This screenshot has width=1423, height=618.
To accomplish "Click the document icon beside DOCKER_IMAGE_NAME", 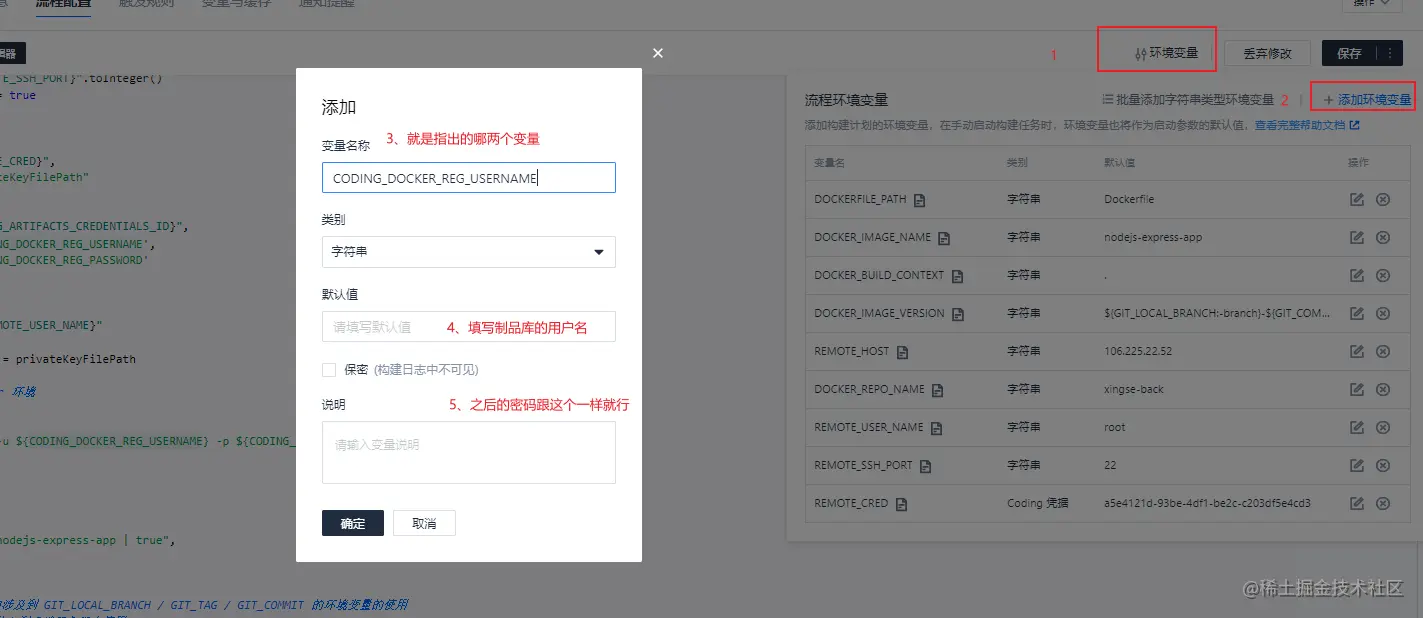I will (943, 238).
